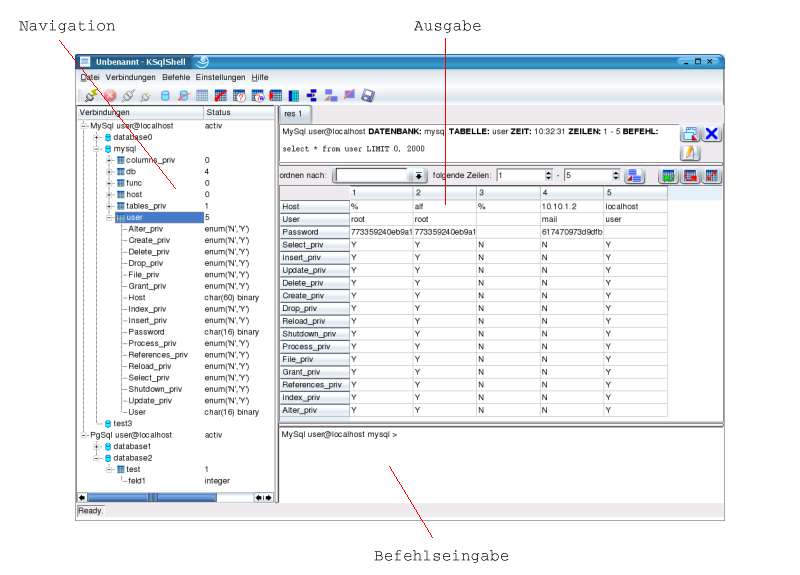Viewport: 800px width, 575px height.
Task: Click the first row number input field
Action: point(518,175)
